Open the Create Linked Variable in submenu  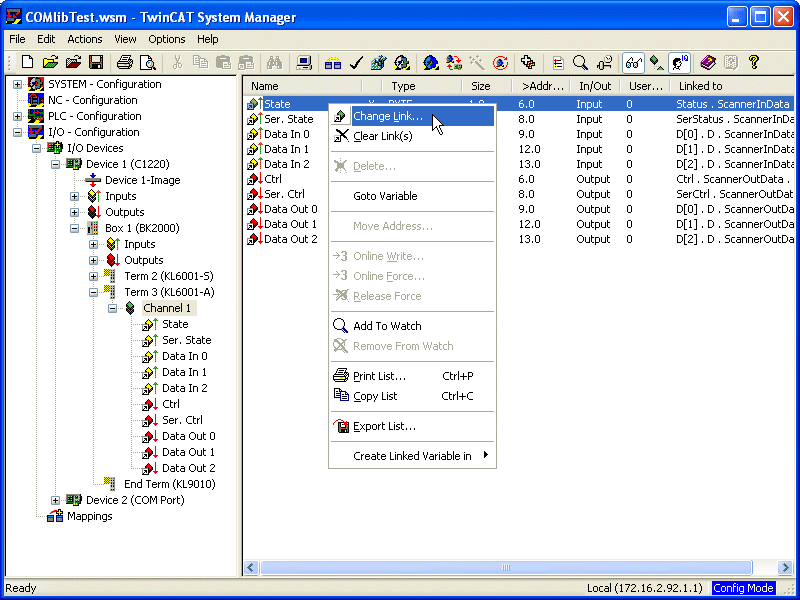(x=412, y=456)
